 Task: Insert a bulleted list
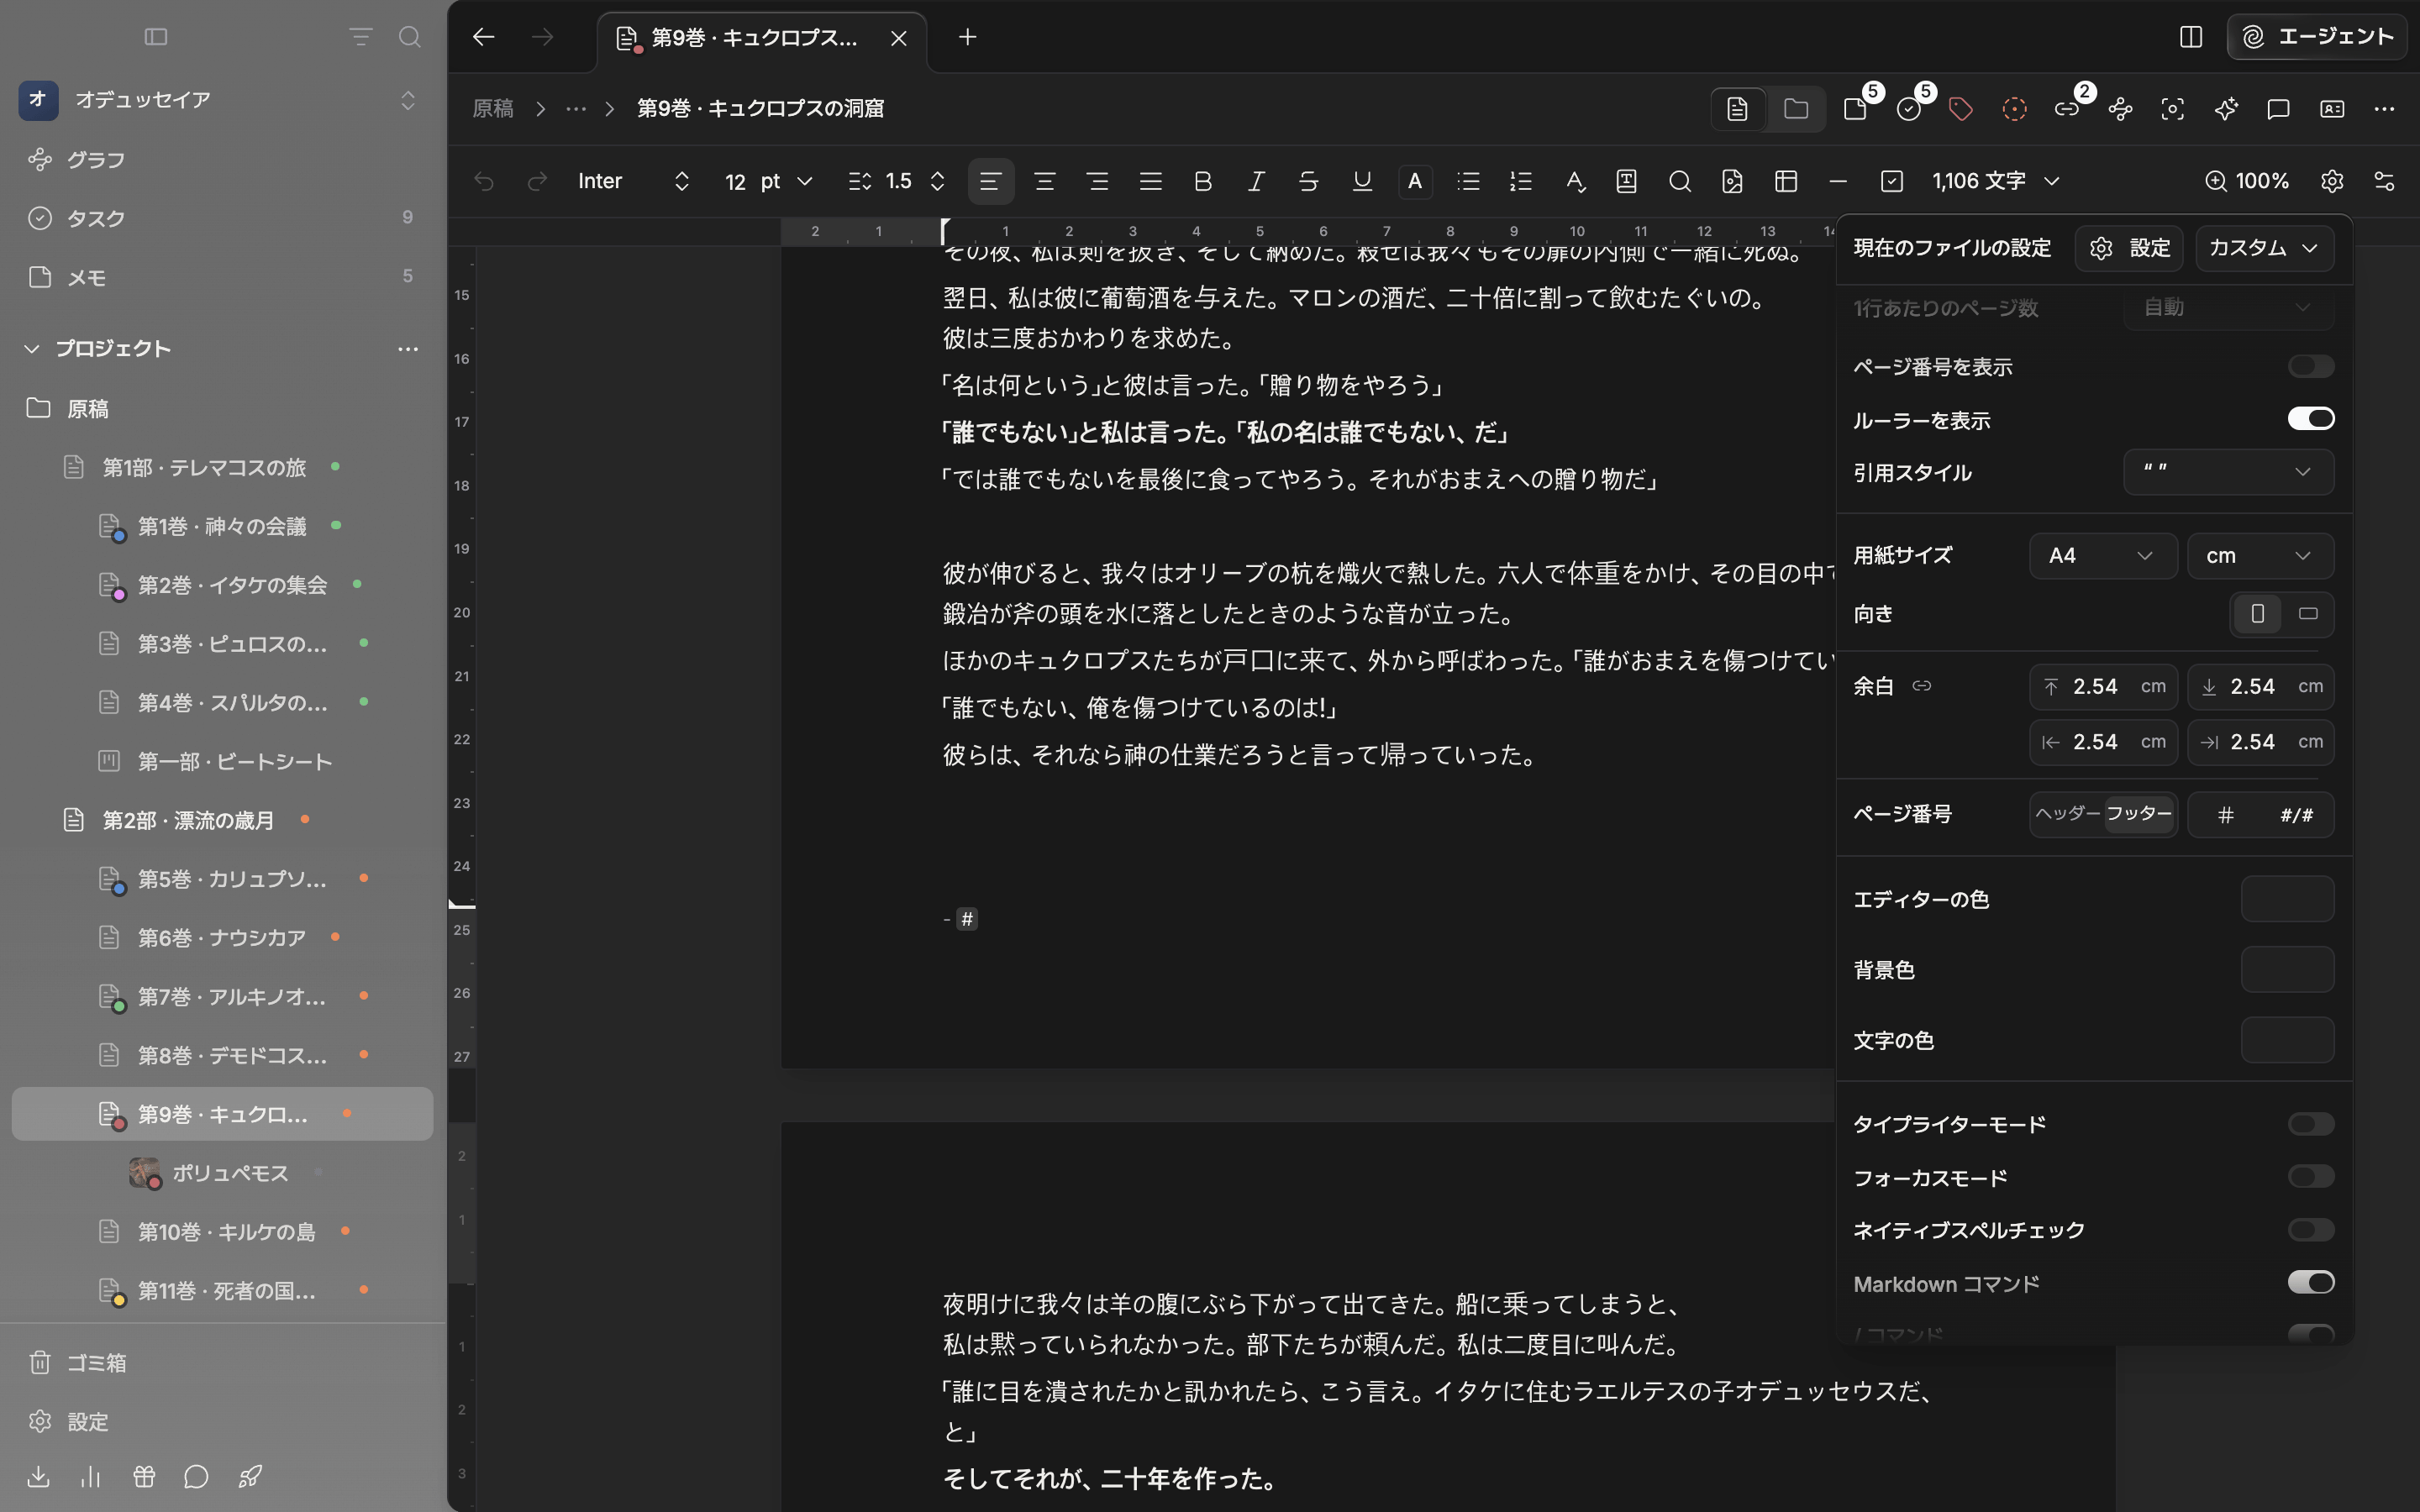1468,181
